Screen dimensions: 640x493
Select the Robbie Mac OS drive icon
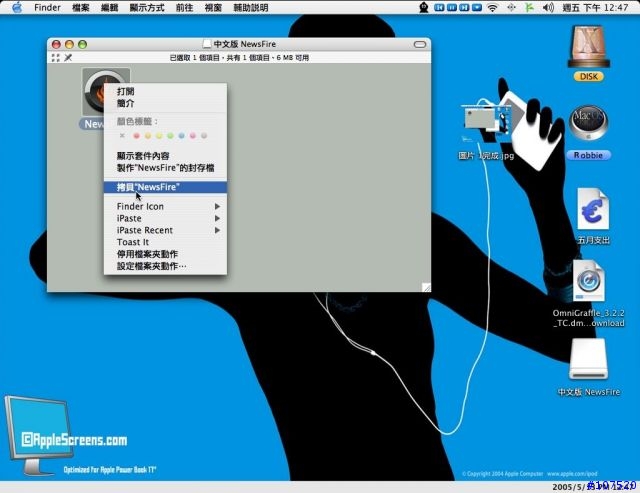pos(588,124)
